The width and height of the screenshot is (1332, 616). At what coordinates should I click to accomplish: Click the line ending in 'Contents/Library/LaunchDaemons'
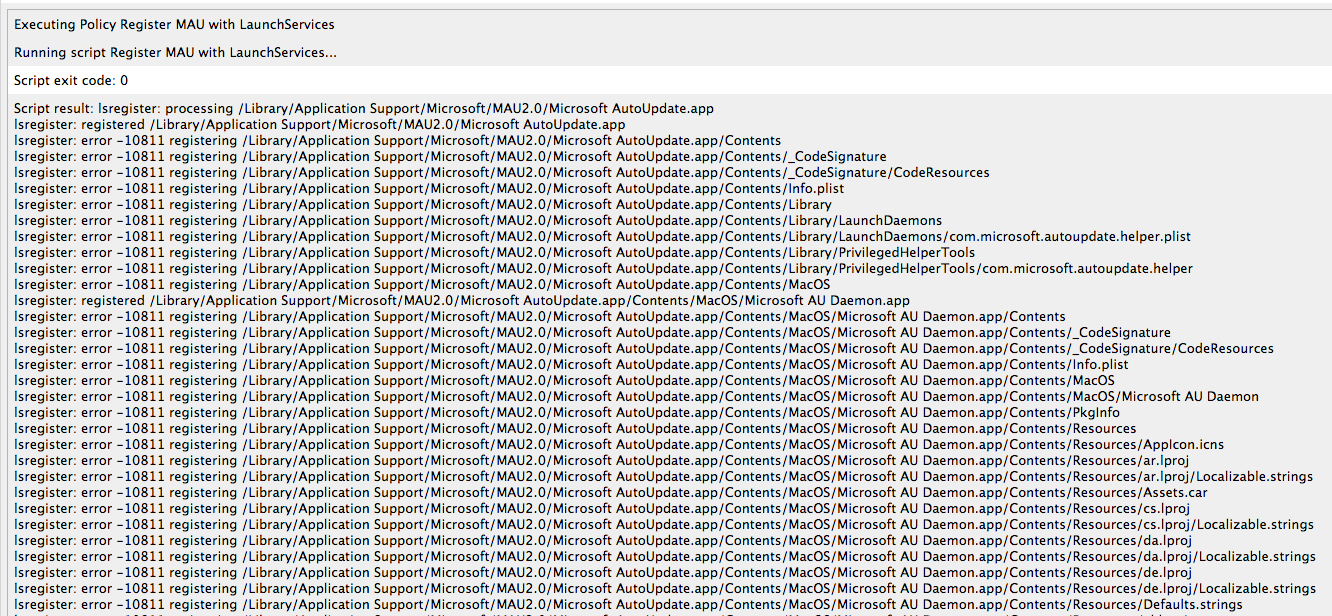point(478,220)
